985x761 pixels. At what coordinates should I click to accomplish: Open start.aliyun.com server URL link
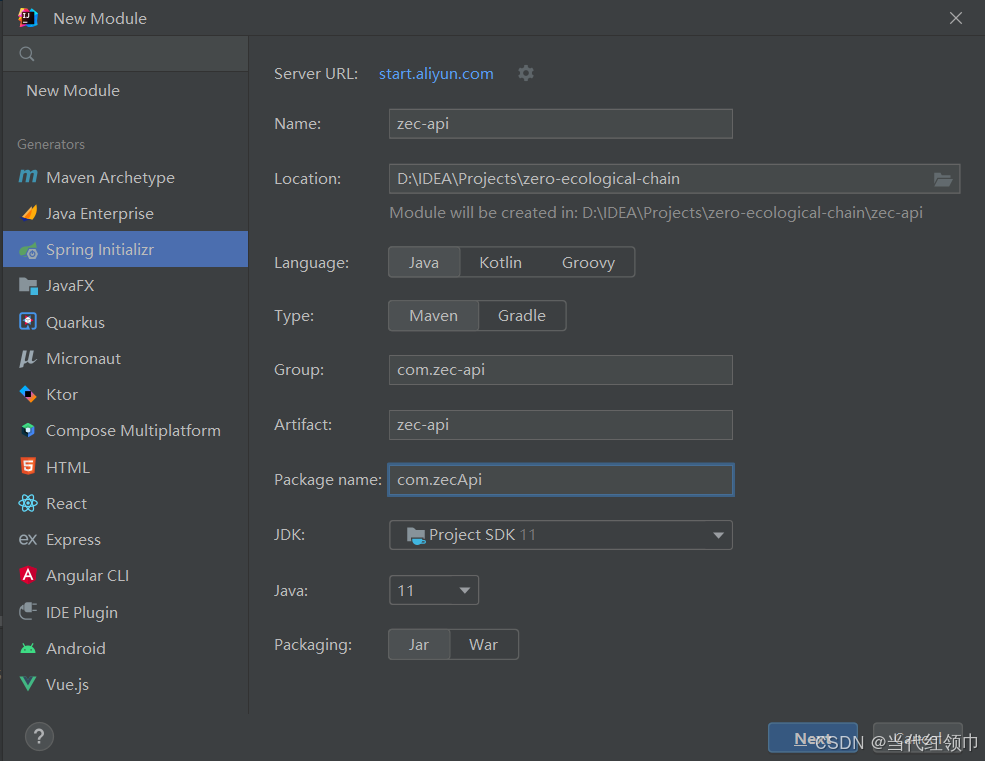tap(436, 74)
